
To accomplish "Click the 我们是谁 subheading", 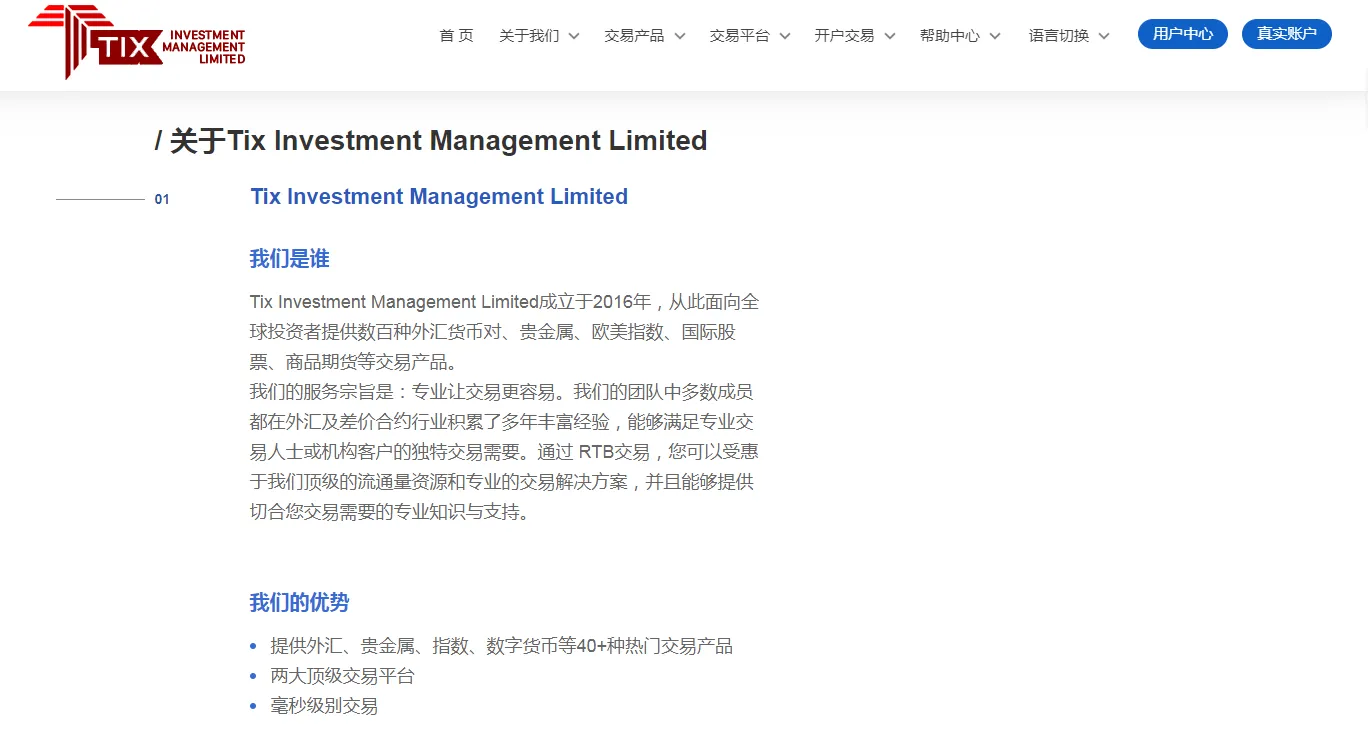I will pos(289,260).
